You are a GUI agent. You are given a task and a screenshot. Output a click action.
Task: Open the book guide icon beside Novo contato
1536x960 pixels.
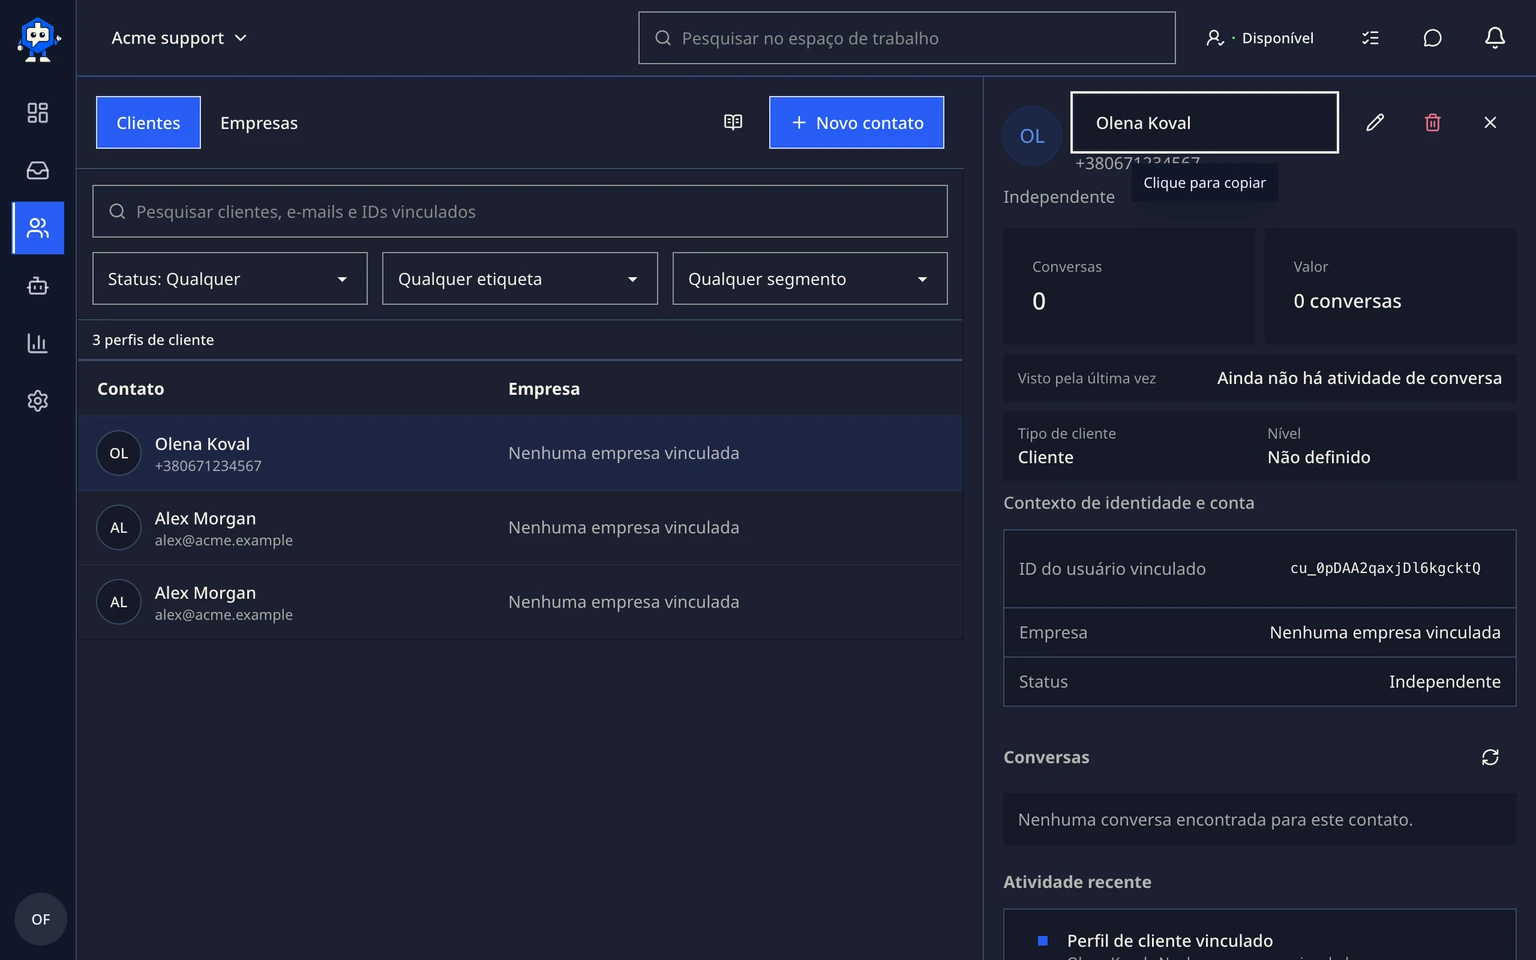click(x=733, y=122)
